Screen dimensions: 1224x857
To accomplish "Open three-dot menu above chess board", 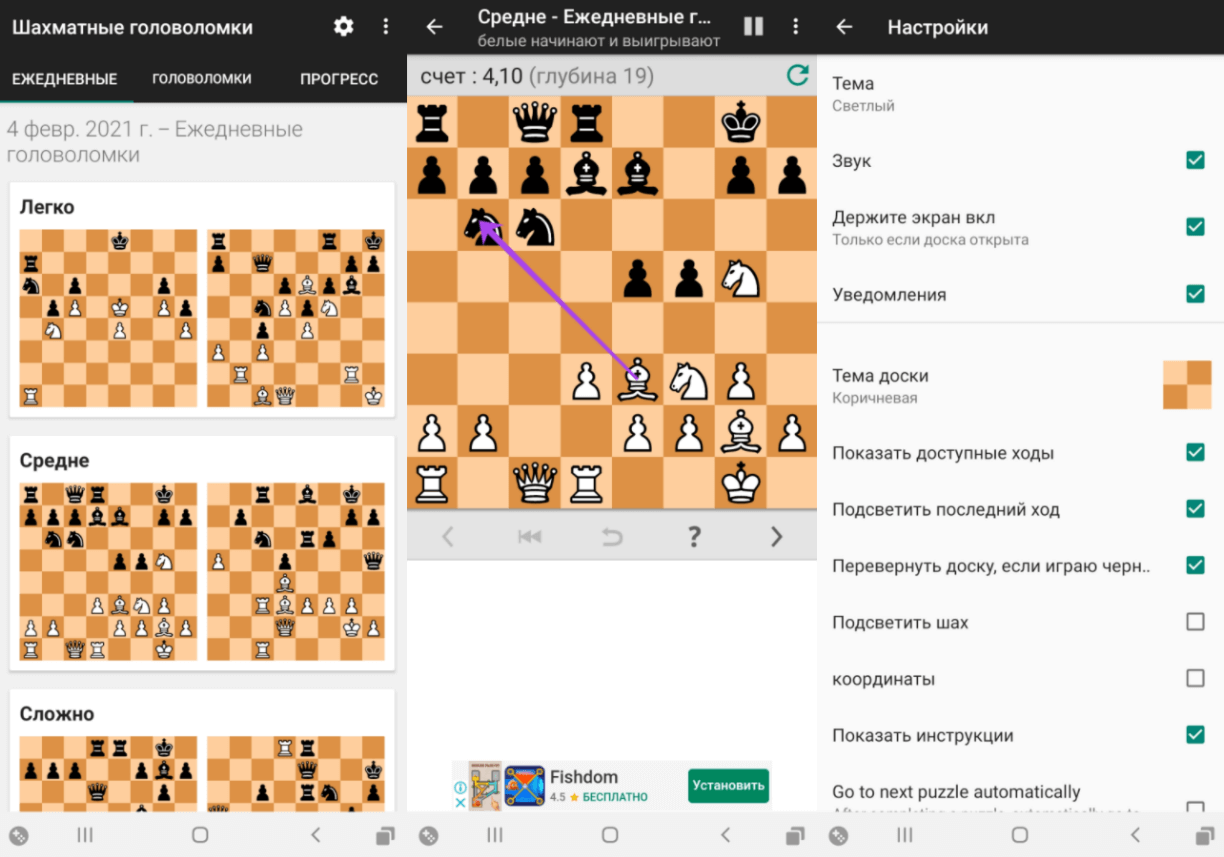I will click(x=796, y=27).
